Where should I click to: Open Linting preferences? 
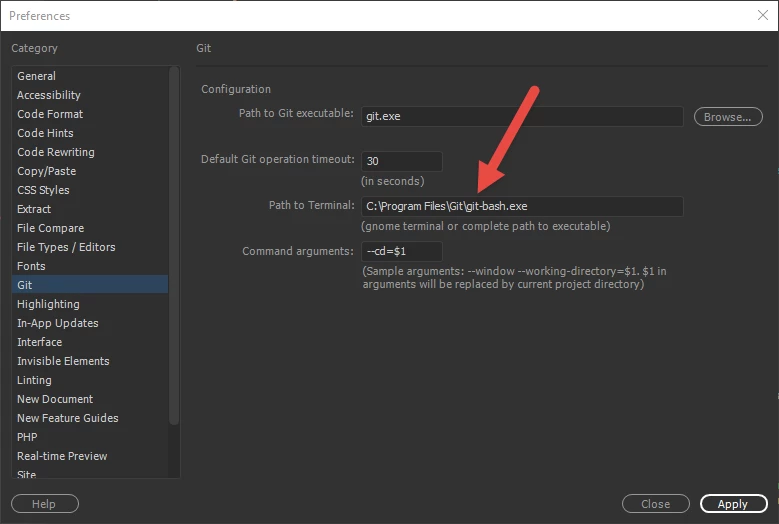(x=90, y=380)
